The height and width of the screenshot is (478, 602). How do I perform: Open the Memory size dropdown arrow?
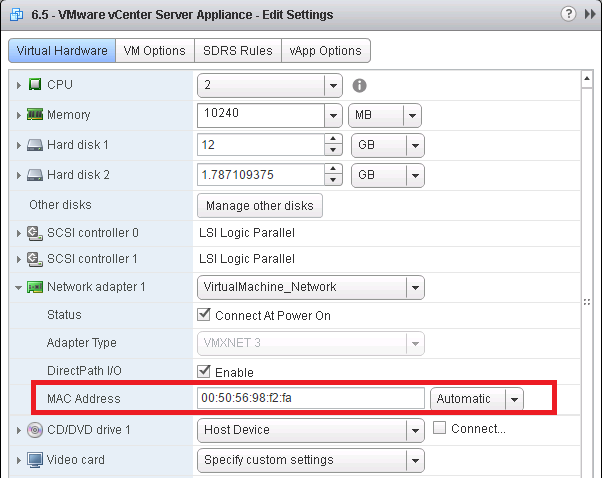[x=333, y=115]
